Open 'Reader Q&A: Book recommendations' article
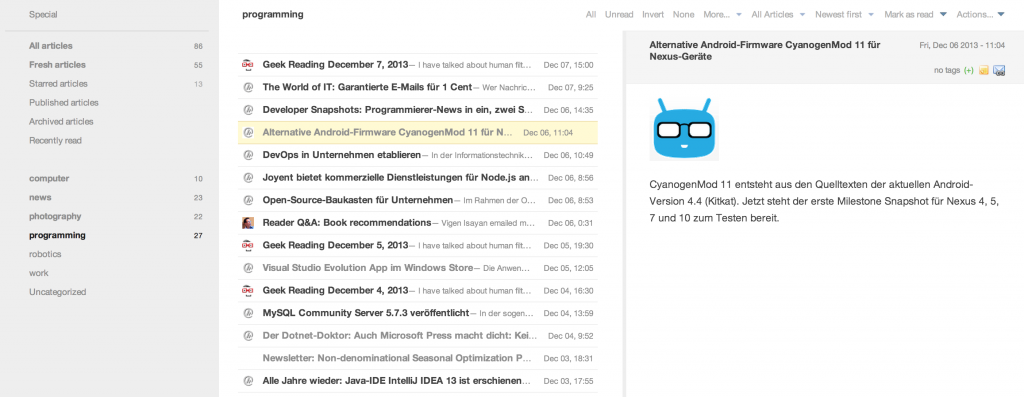1024x397 pixels. tap(347, 223)
